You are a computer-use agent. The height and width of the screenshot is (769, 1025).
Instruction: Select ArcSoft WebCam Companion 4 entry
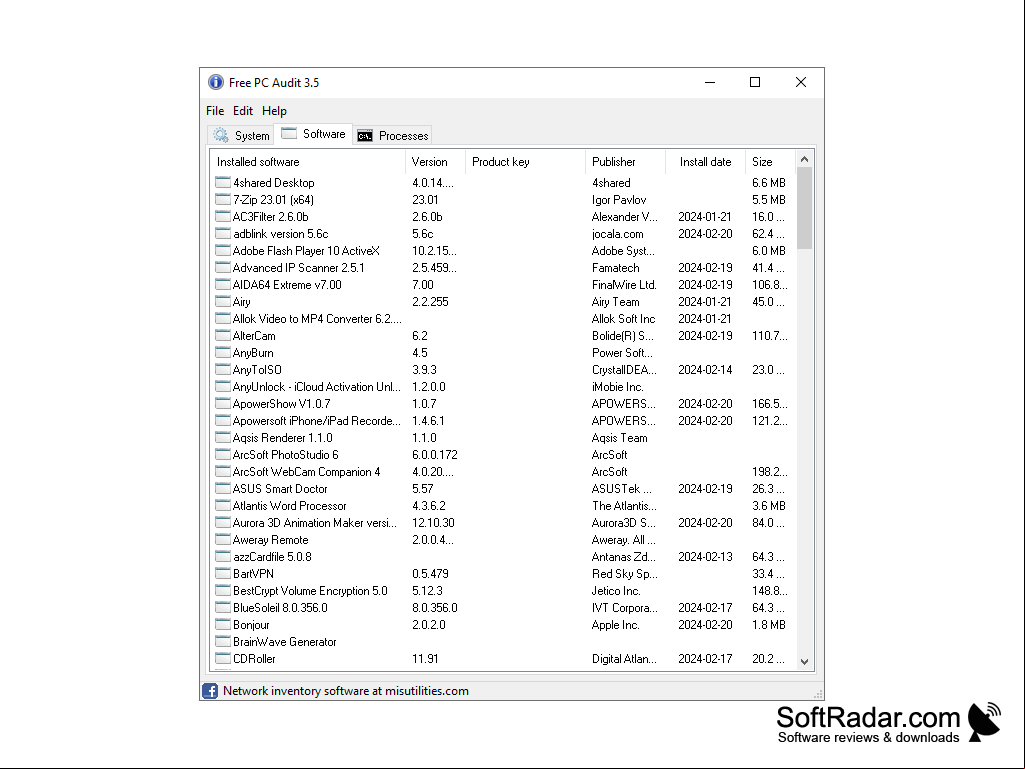502,471
